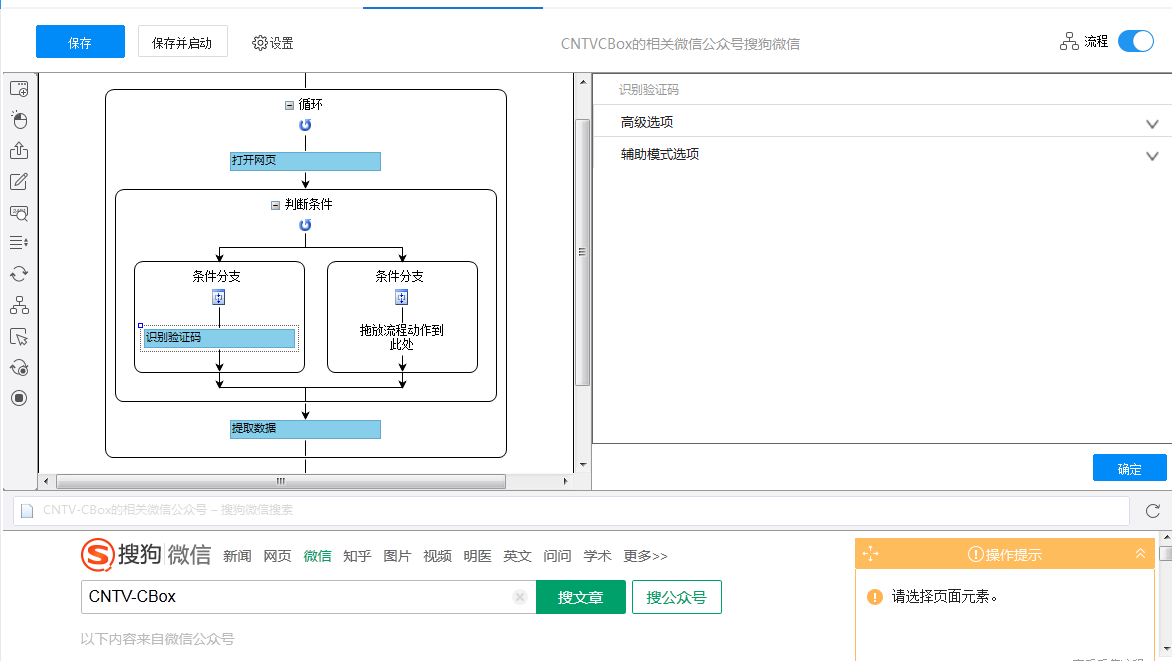Click the move handle on 操作提示 panel

point(871,554)
